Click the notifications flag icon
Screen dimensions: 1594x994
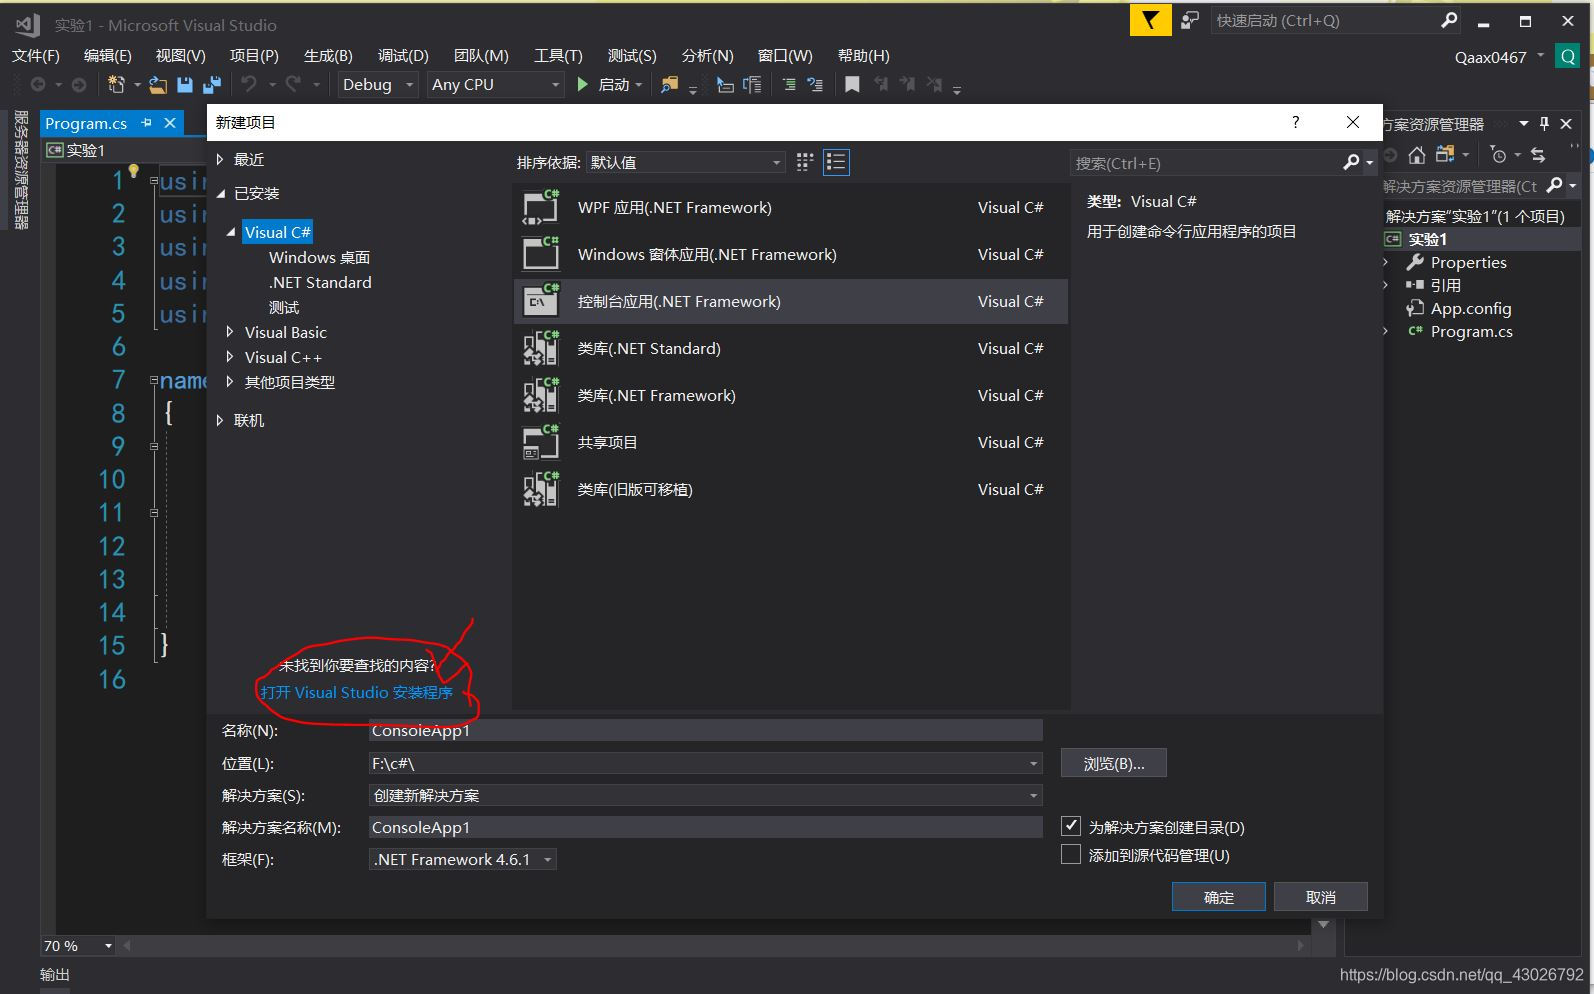coord(1150,20)
